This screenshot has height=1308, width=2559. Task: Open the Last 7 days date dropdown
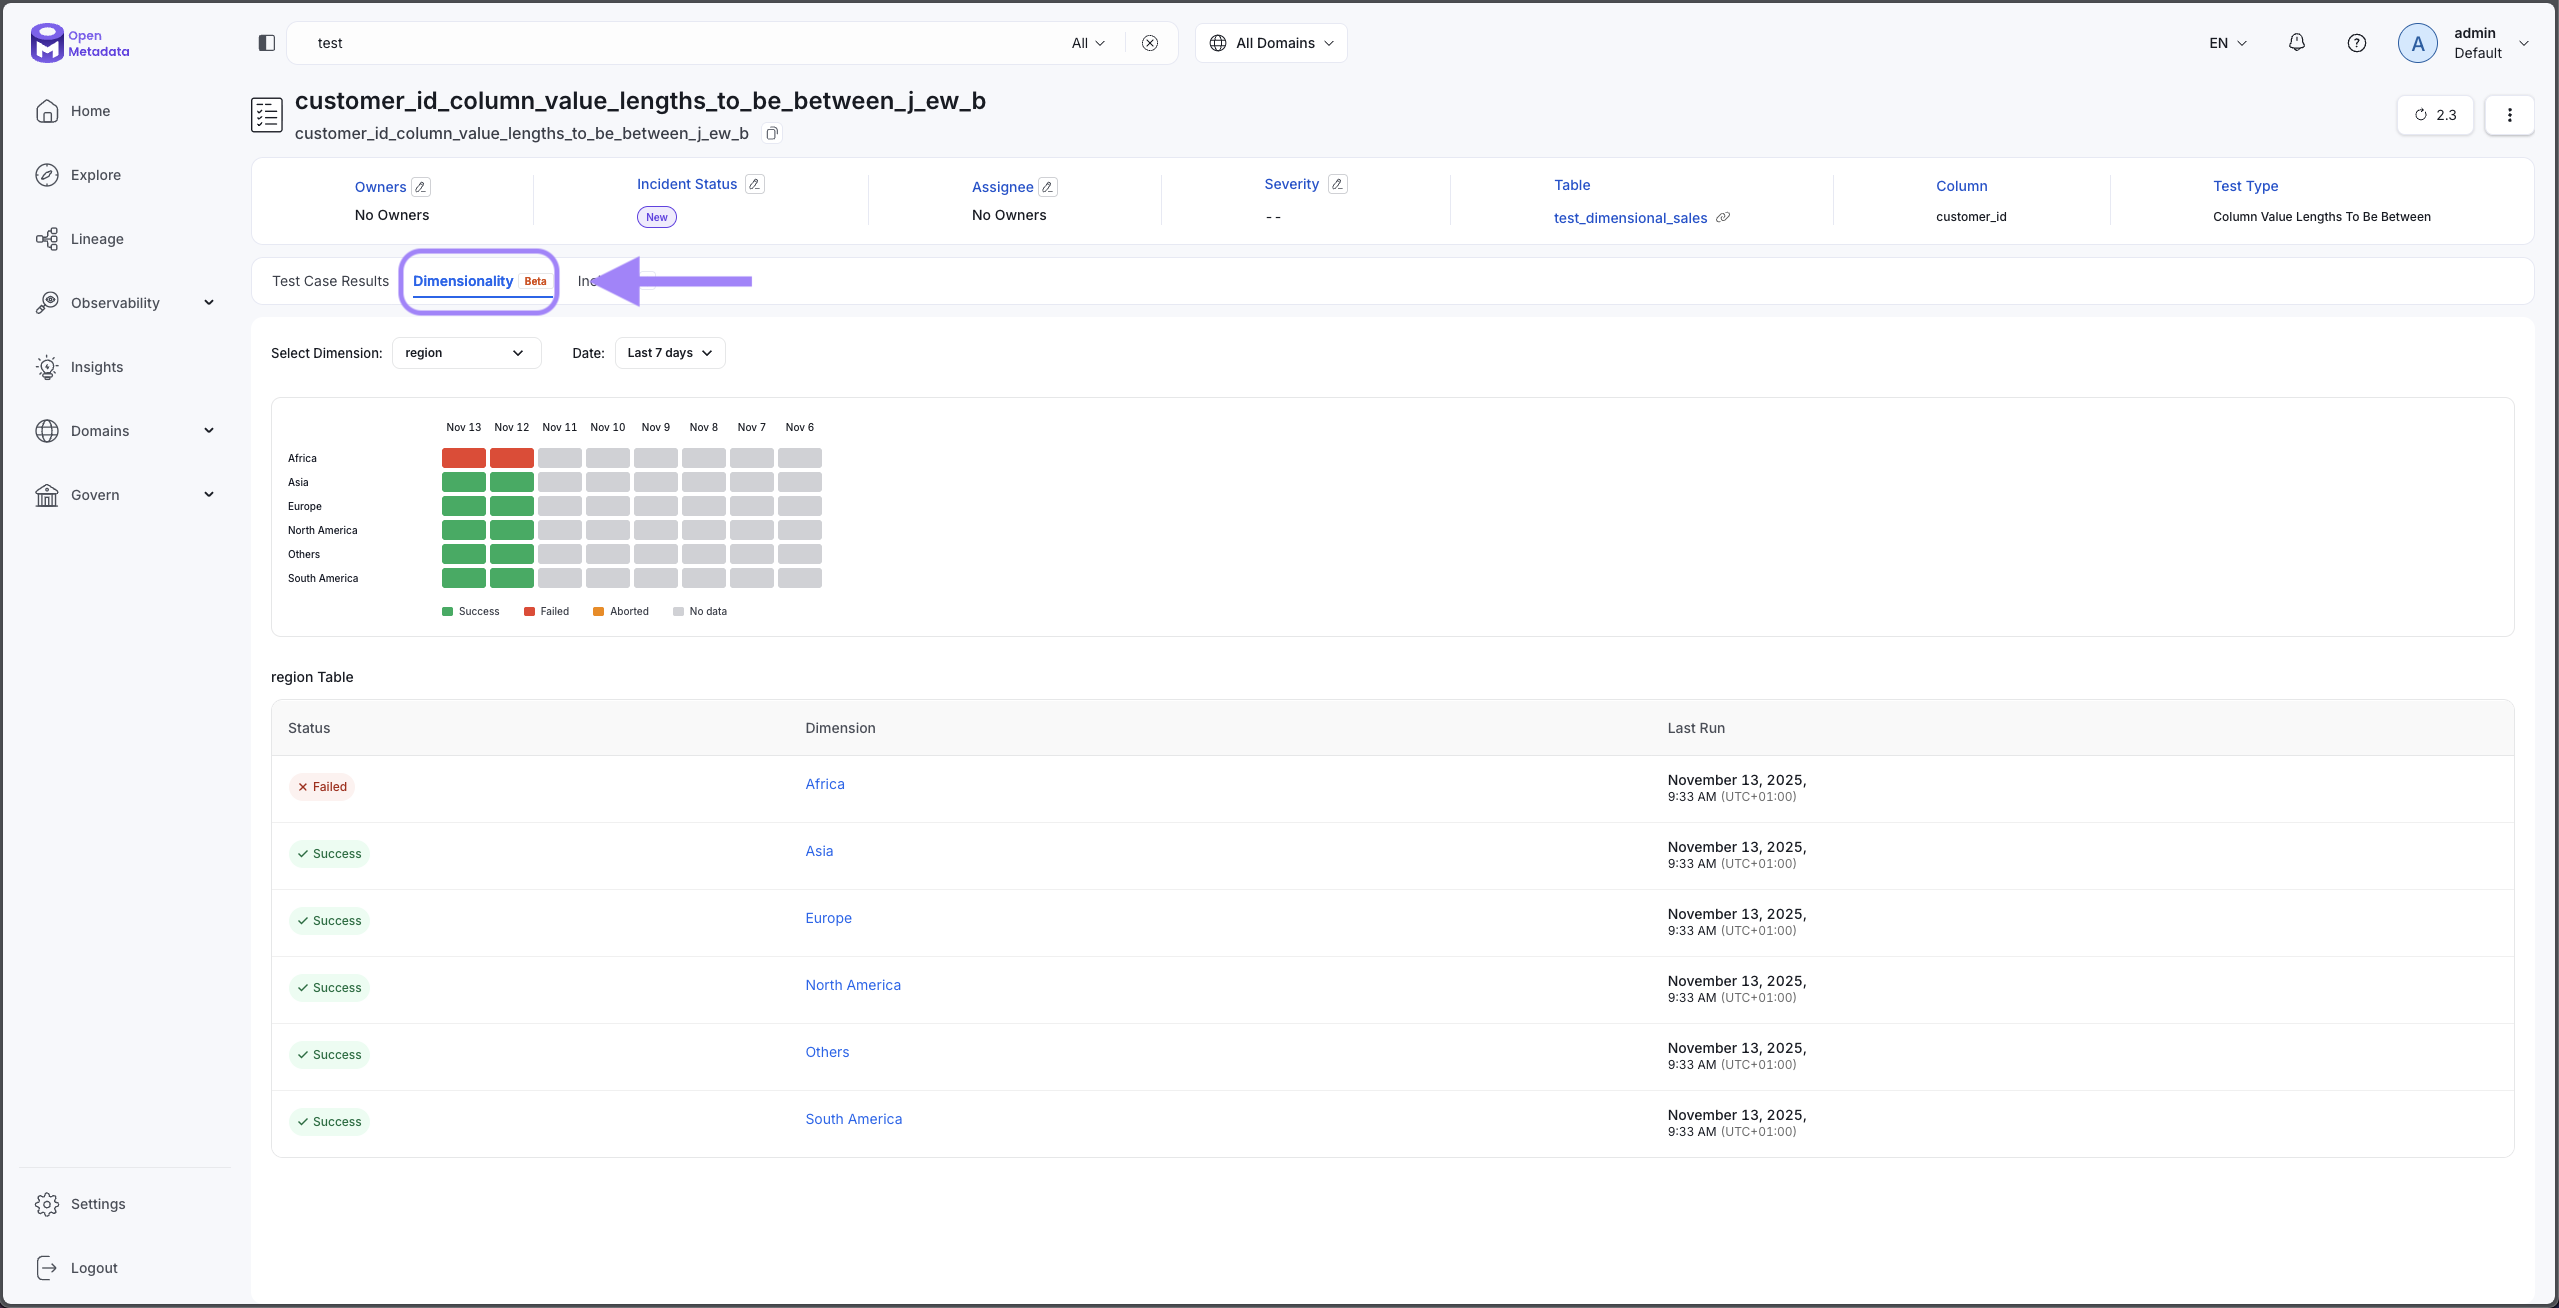click(669, 353)
